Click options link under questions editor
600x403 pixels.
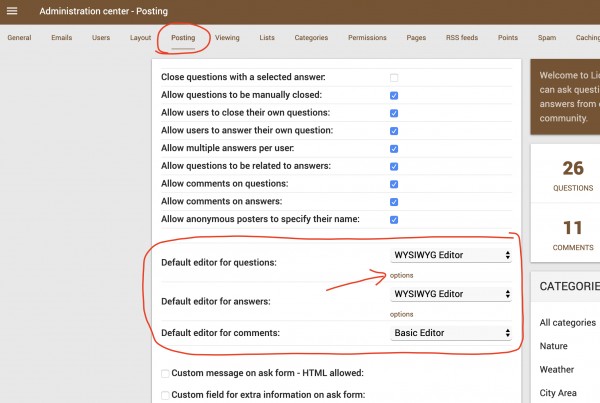[x=402, y=275]
